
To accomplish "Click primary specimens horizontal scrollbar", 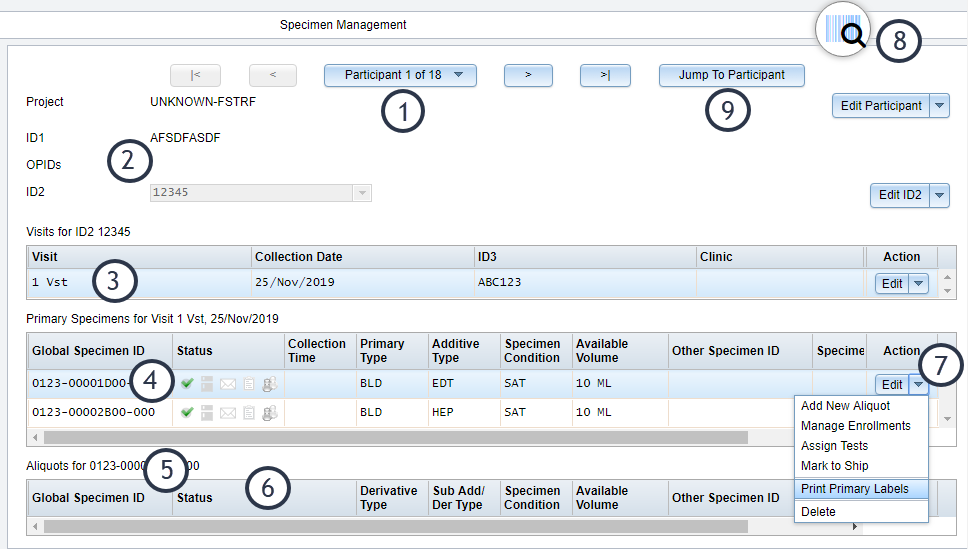I will 396,438.
